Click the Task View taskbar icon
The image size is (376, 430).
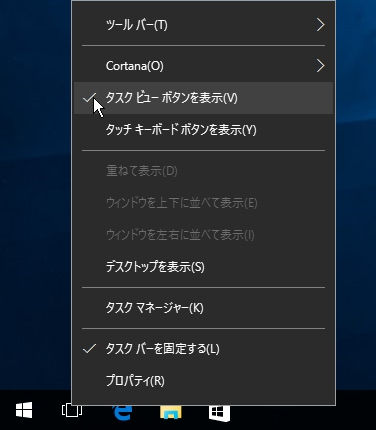(x=72, y=410)
